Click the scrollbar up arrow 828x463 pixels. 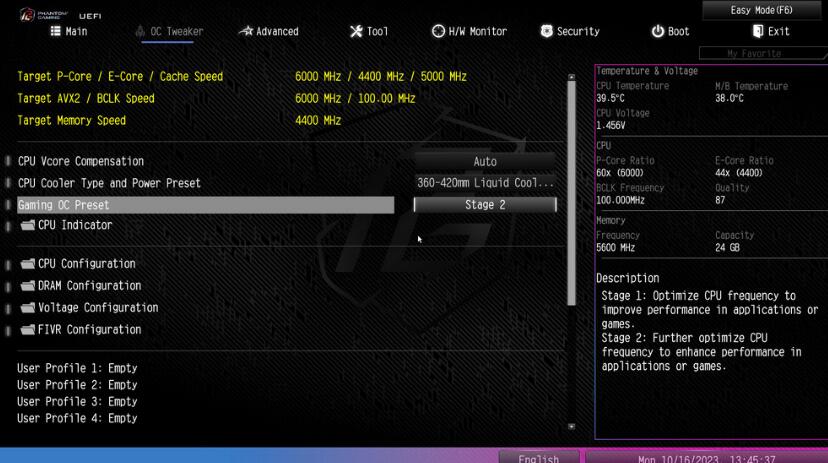coord(571,77)
